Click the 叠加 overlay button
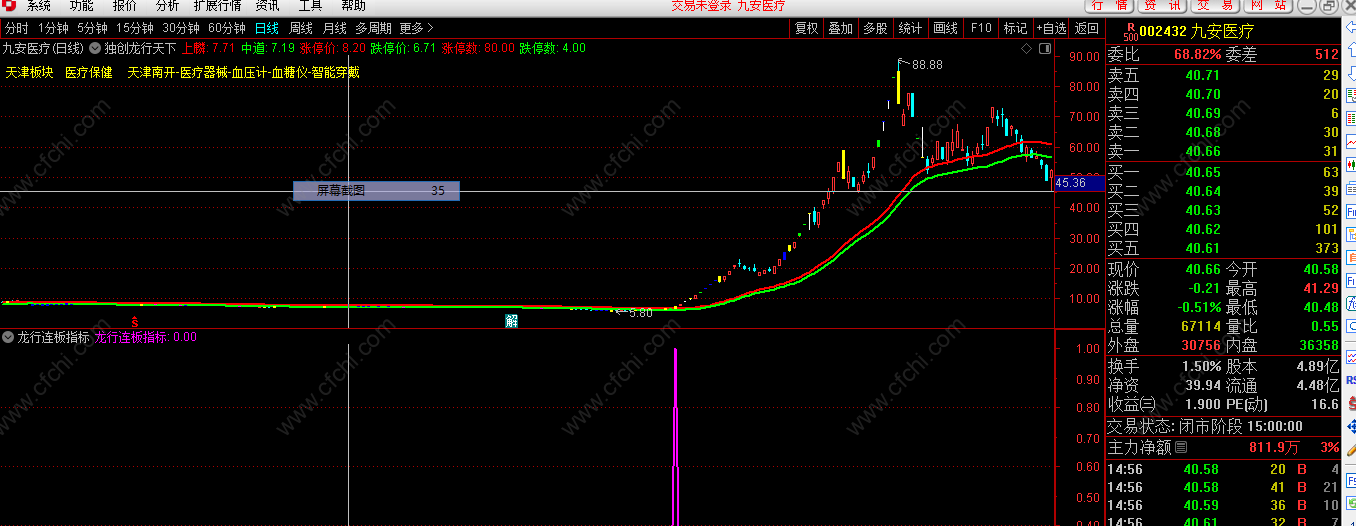 (841, 28)
